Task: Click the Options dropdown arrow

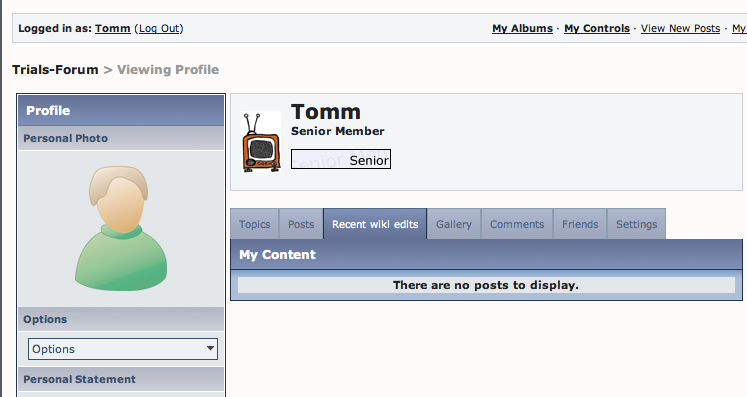Action: point(210,348)
